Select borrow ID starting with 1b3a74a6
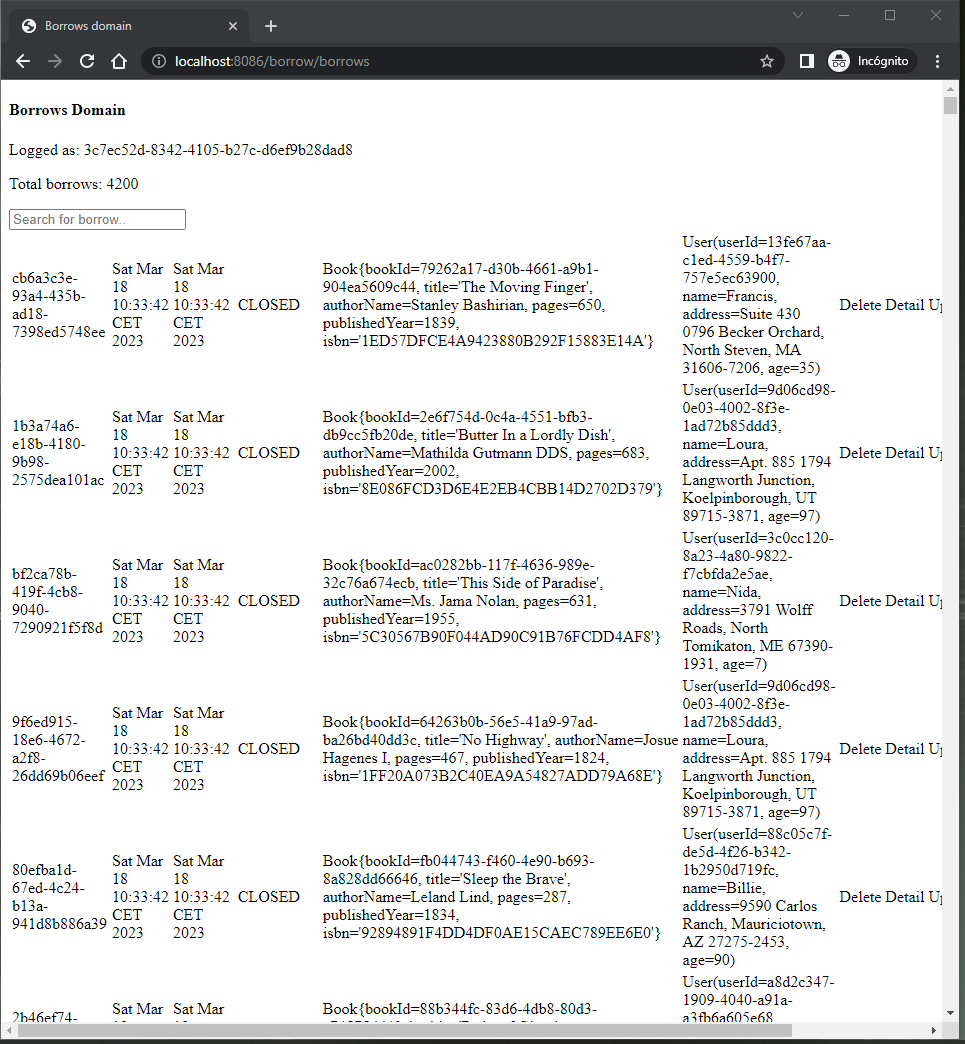 click(x=58, y=453)
